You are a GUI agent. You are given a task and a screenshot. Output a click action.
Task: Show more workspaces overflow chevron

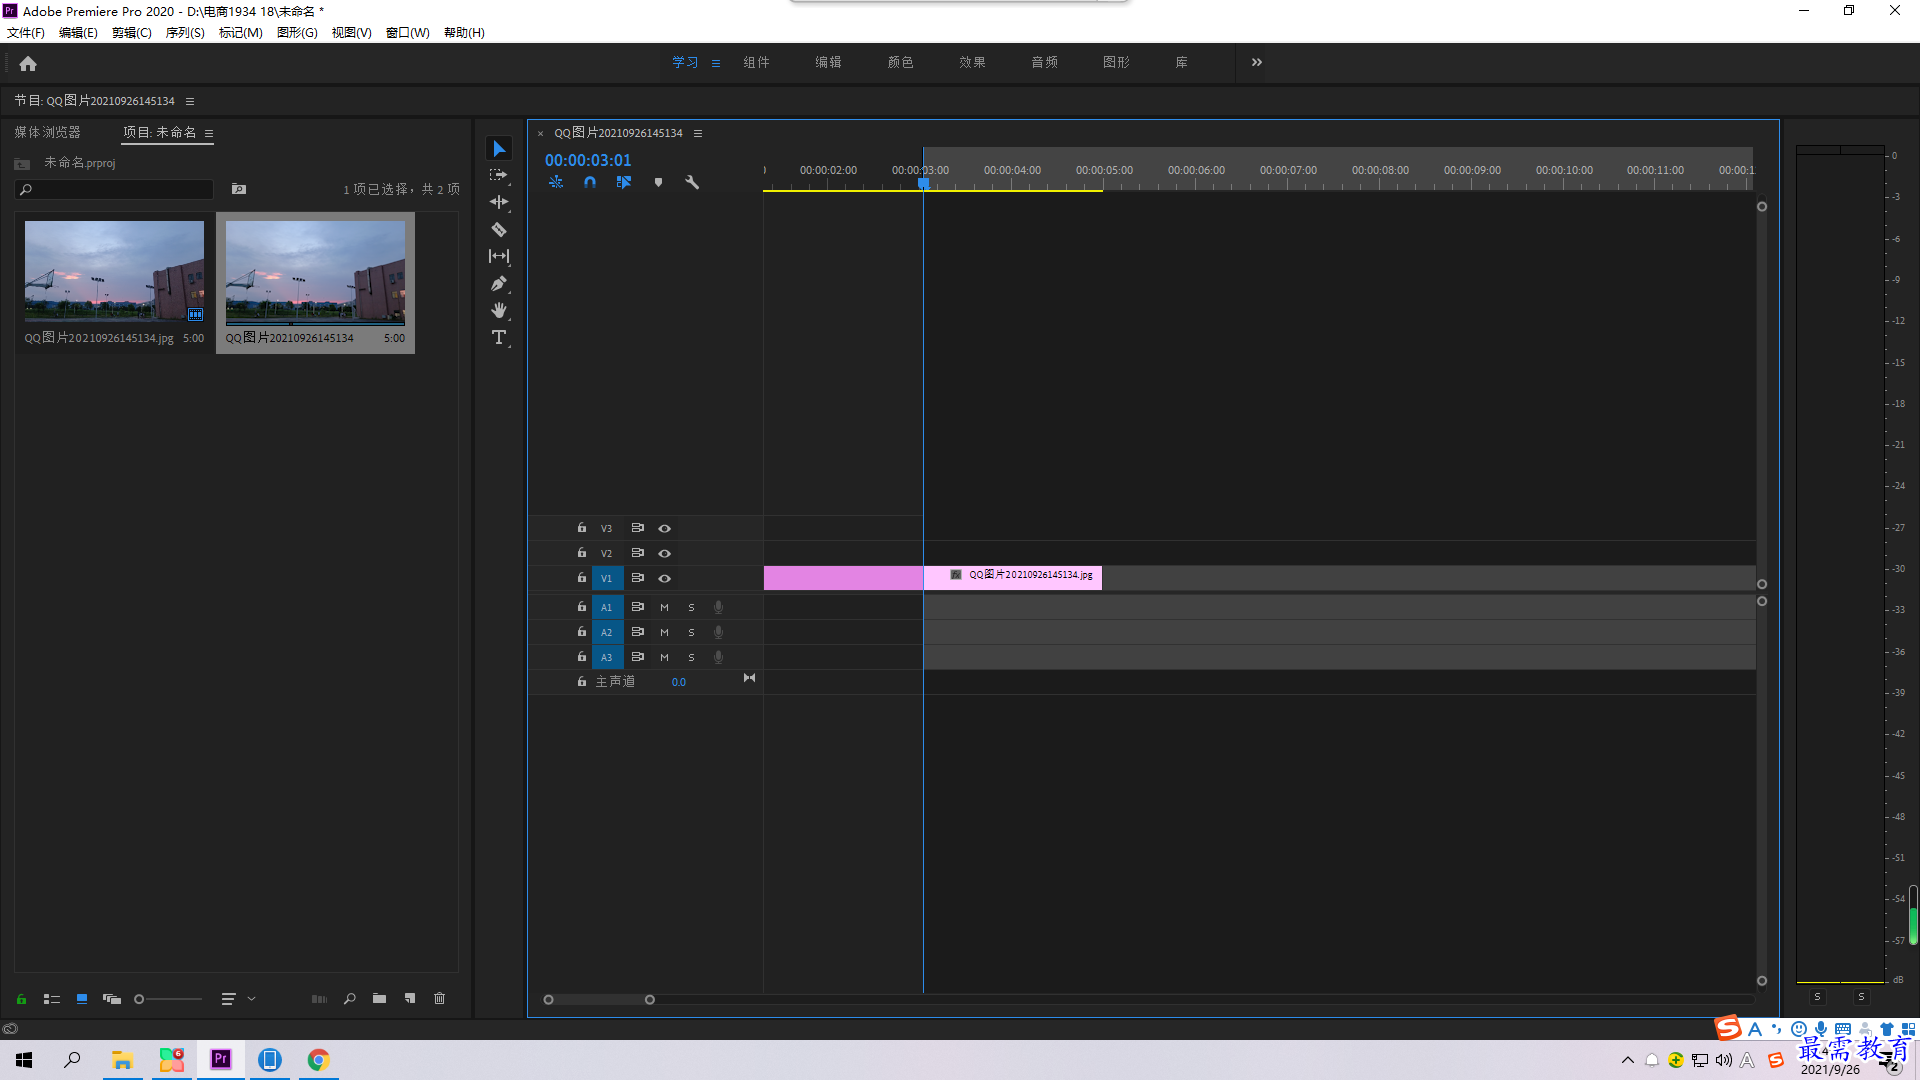[x=1257, y=62]
